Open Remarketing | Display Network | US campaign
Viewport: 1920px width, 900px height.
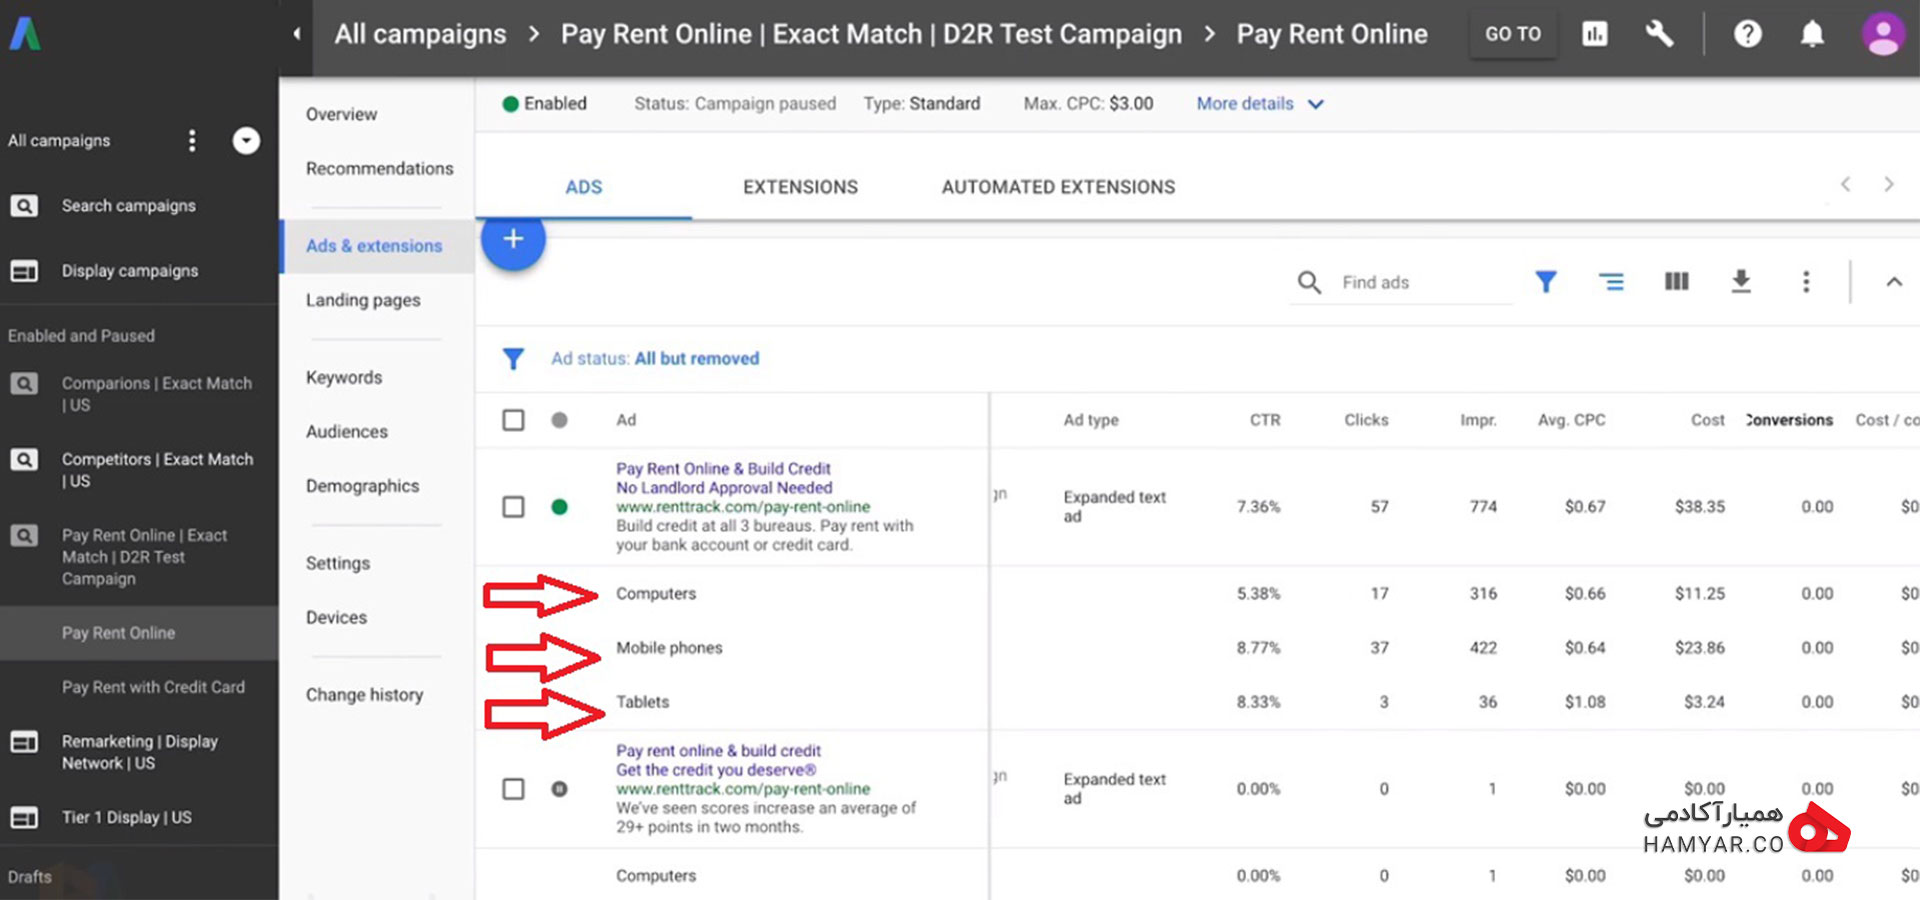tap(139, 752)
